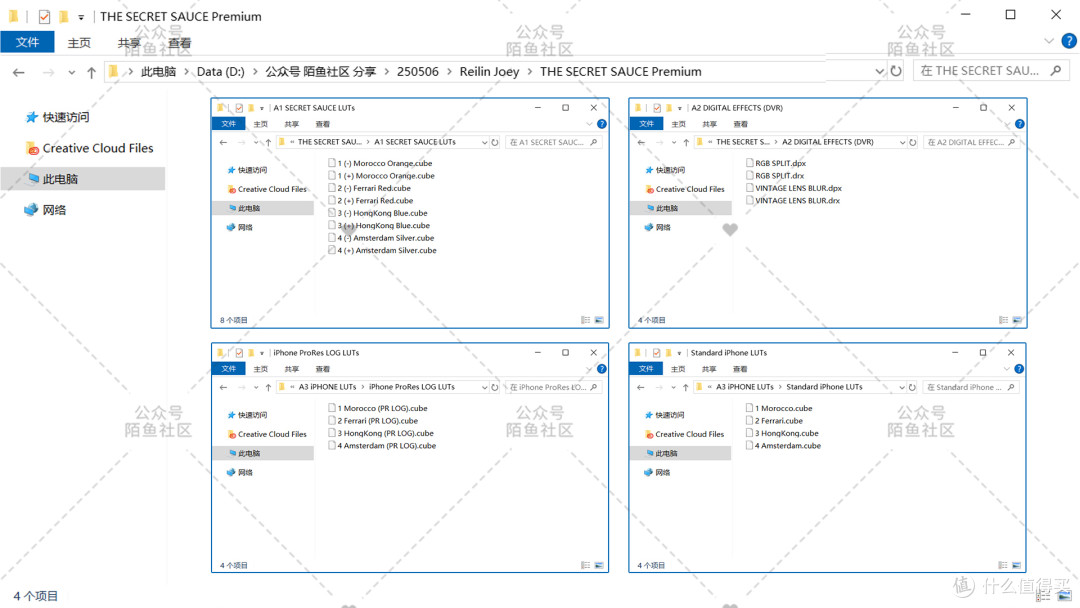
Task: Switch A1 window to details view icon
Action: click(x=585, y=320)
